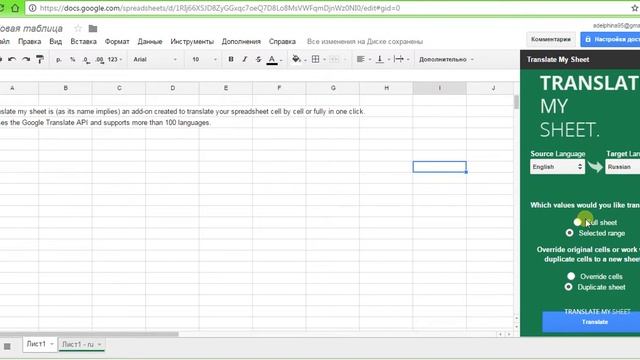The height and width of the screenshot is (360, 640).
Task: Choose Override cells option
Action: pyautogui.click(x=571, y=276)
